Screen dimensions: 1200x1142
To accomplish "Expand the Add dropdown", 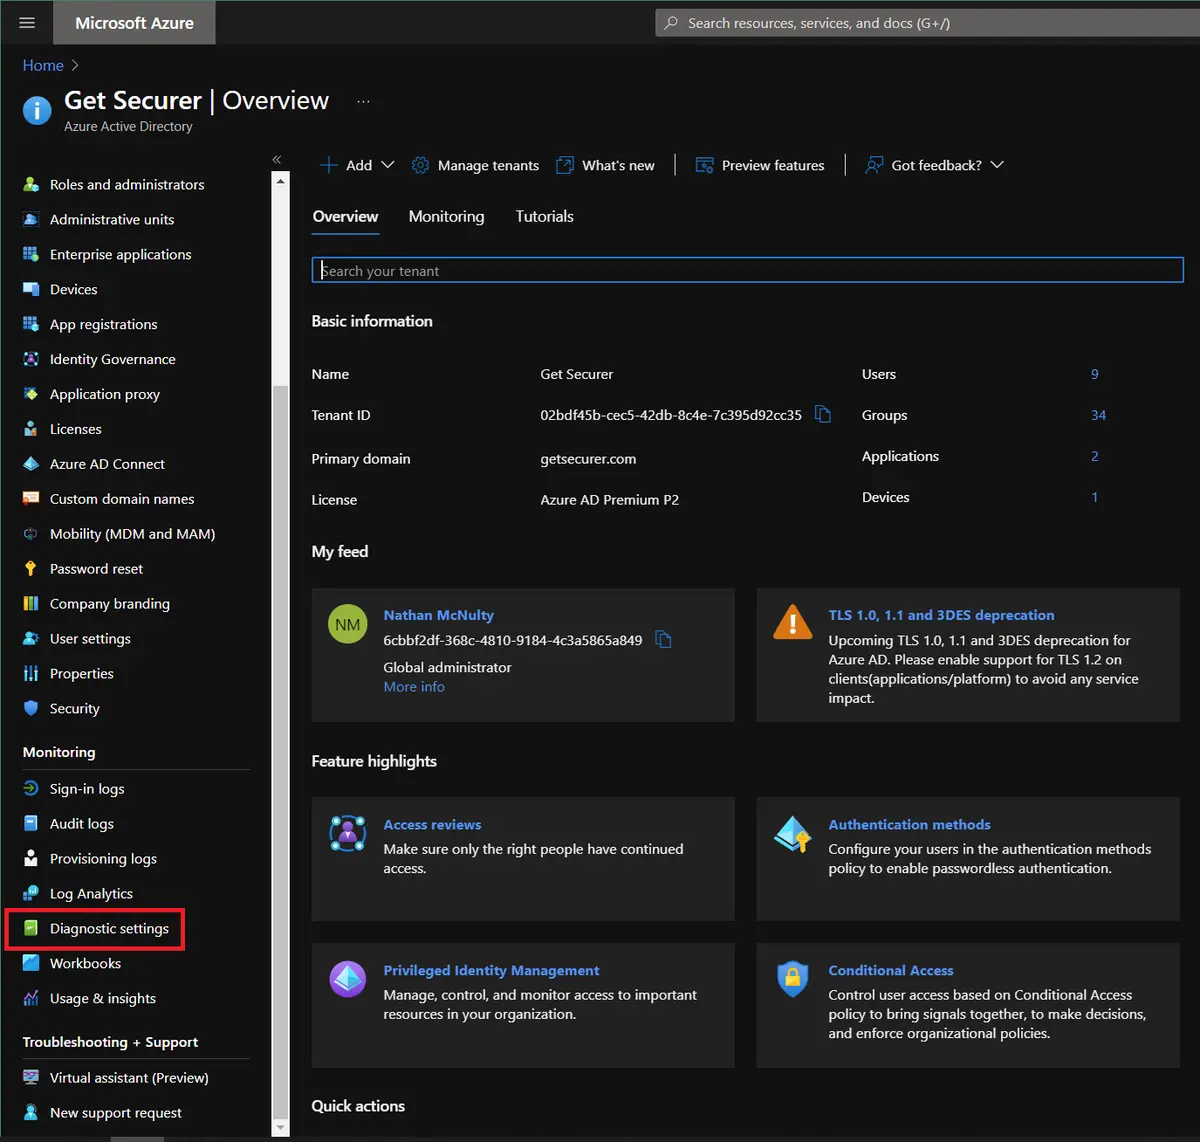I will point(388,165).
